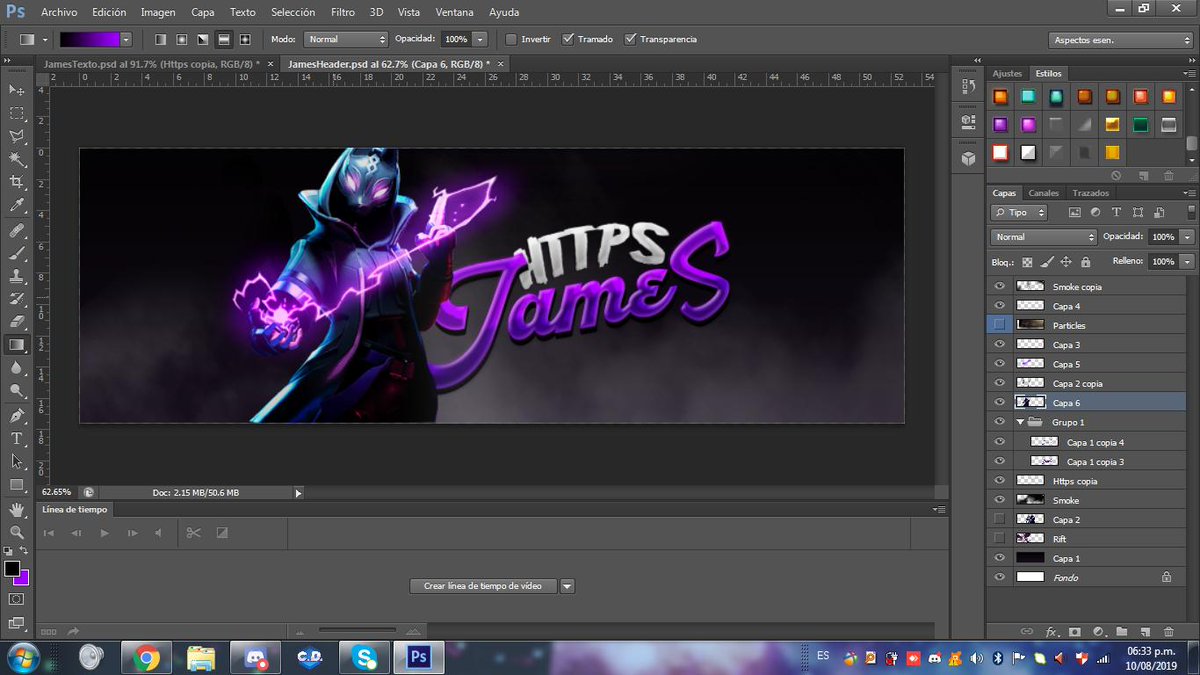This screenshot has height=675, width=1200.
Task: Select the Zoom tool
Action: point(16,532)
